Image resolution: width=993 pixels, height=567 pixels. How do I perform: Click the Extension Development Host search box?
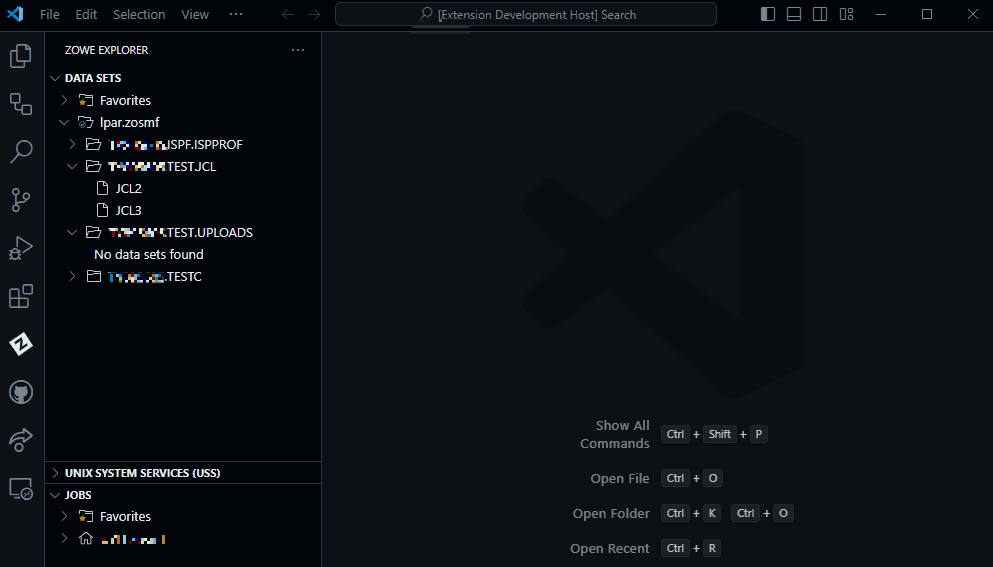(526, 14)
